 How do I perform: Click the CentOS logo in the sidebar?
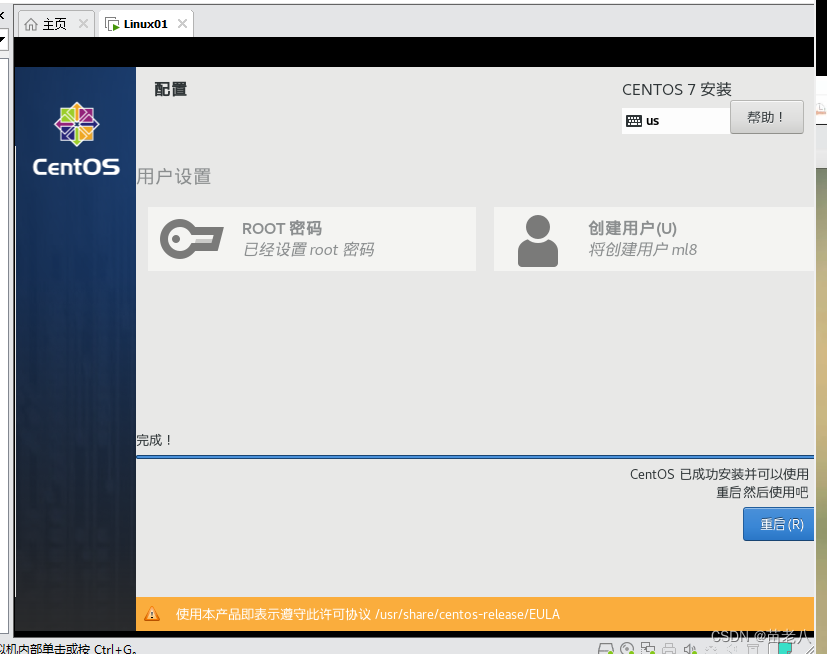(x=76, y=139)
